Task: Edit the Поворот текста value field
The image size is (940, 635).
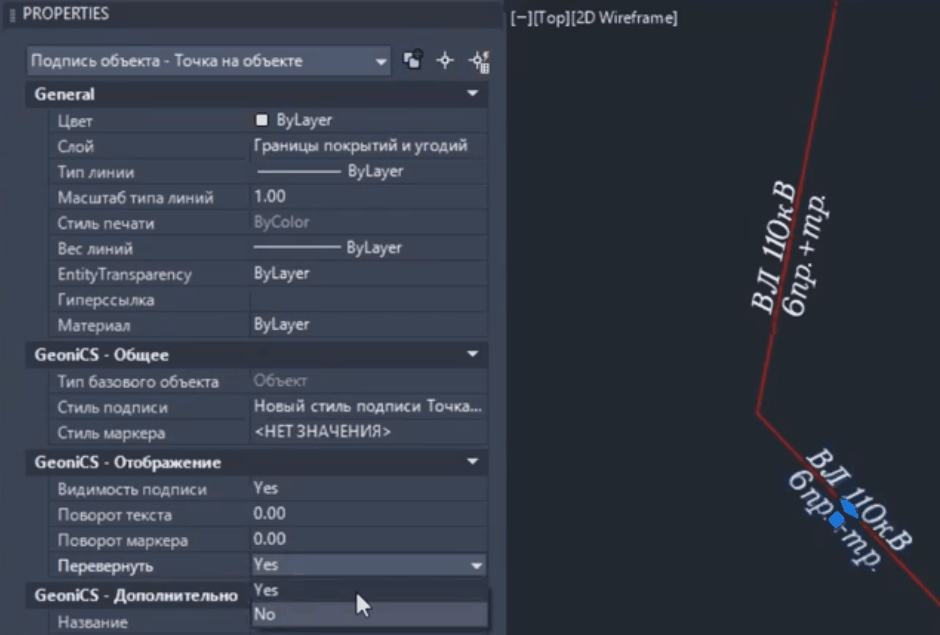Action: (x=368, y=514)
